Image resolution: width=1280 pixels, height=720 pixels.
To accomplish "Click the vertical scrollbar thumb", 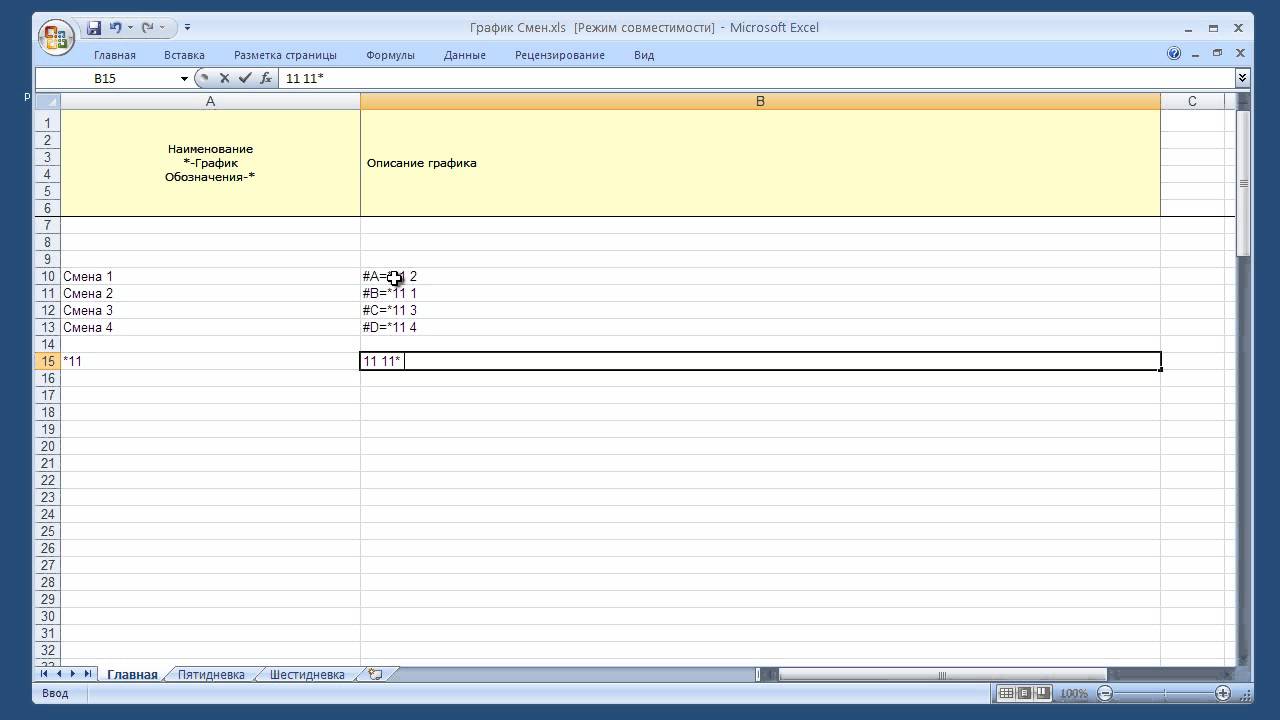I will pos(1243,183).
